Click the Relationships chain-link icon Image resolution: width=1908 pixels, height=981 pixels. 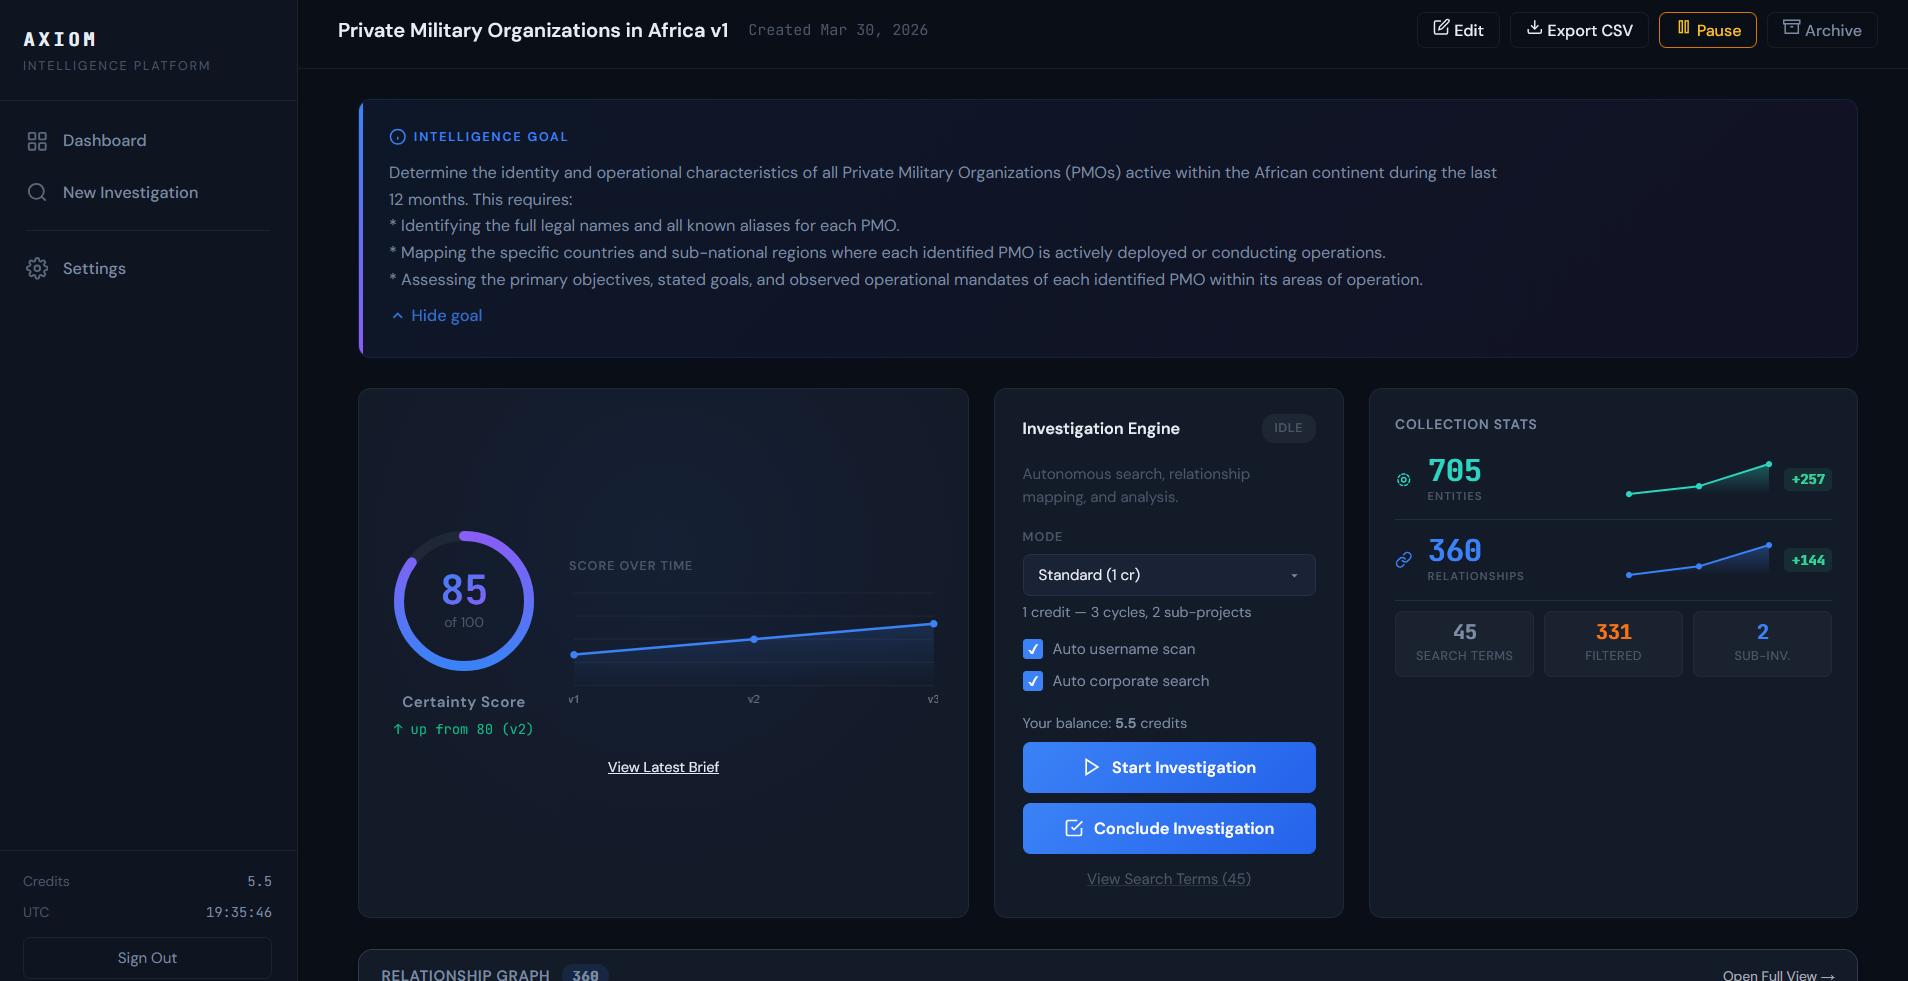[x=1404, y=559]
